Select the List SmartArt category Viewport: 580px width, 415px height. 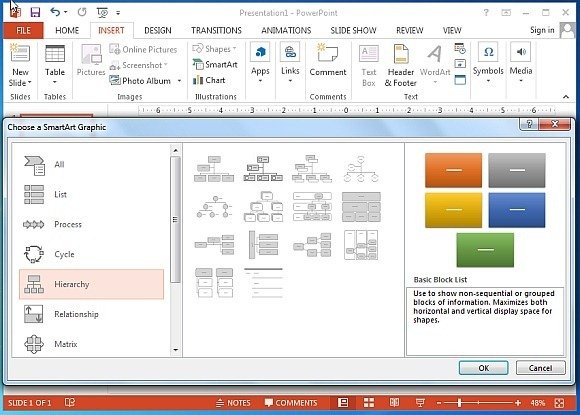click(x=91, y=194)
